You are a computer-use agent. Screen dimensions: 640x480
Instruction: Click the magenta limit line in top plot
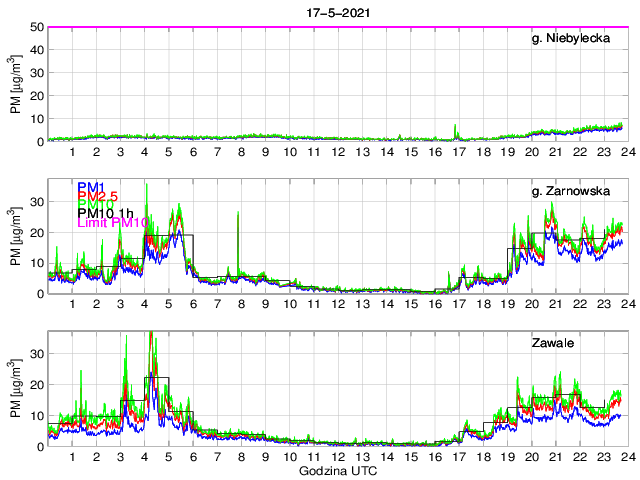300,27
